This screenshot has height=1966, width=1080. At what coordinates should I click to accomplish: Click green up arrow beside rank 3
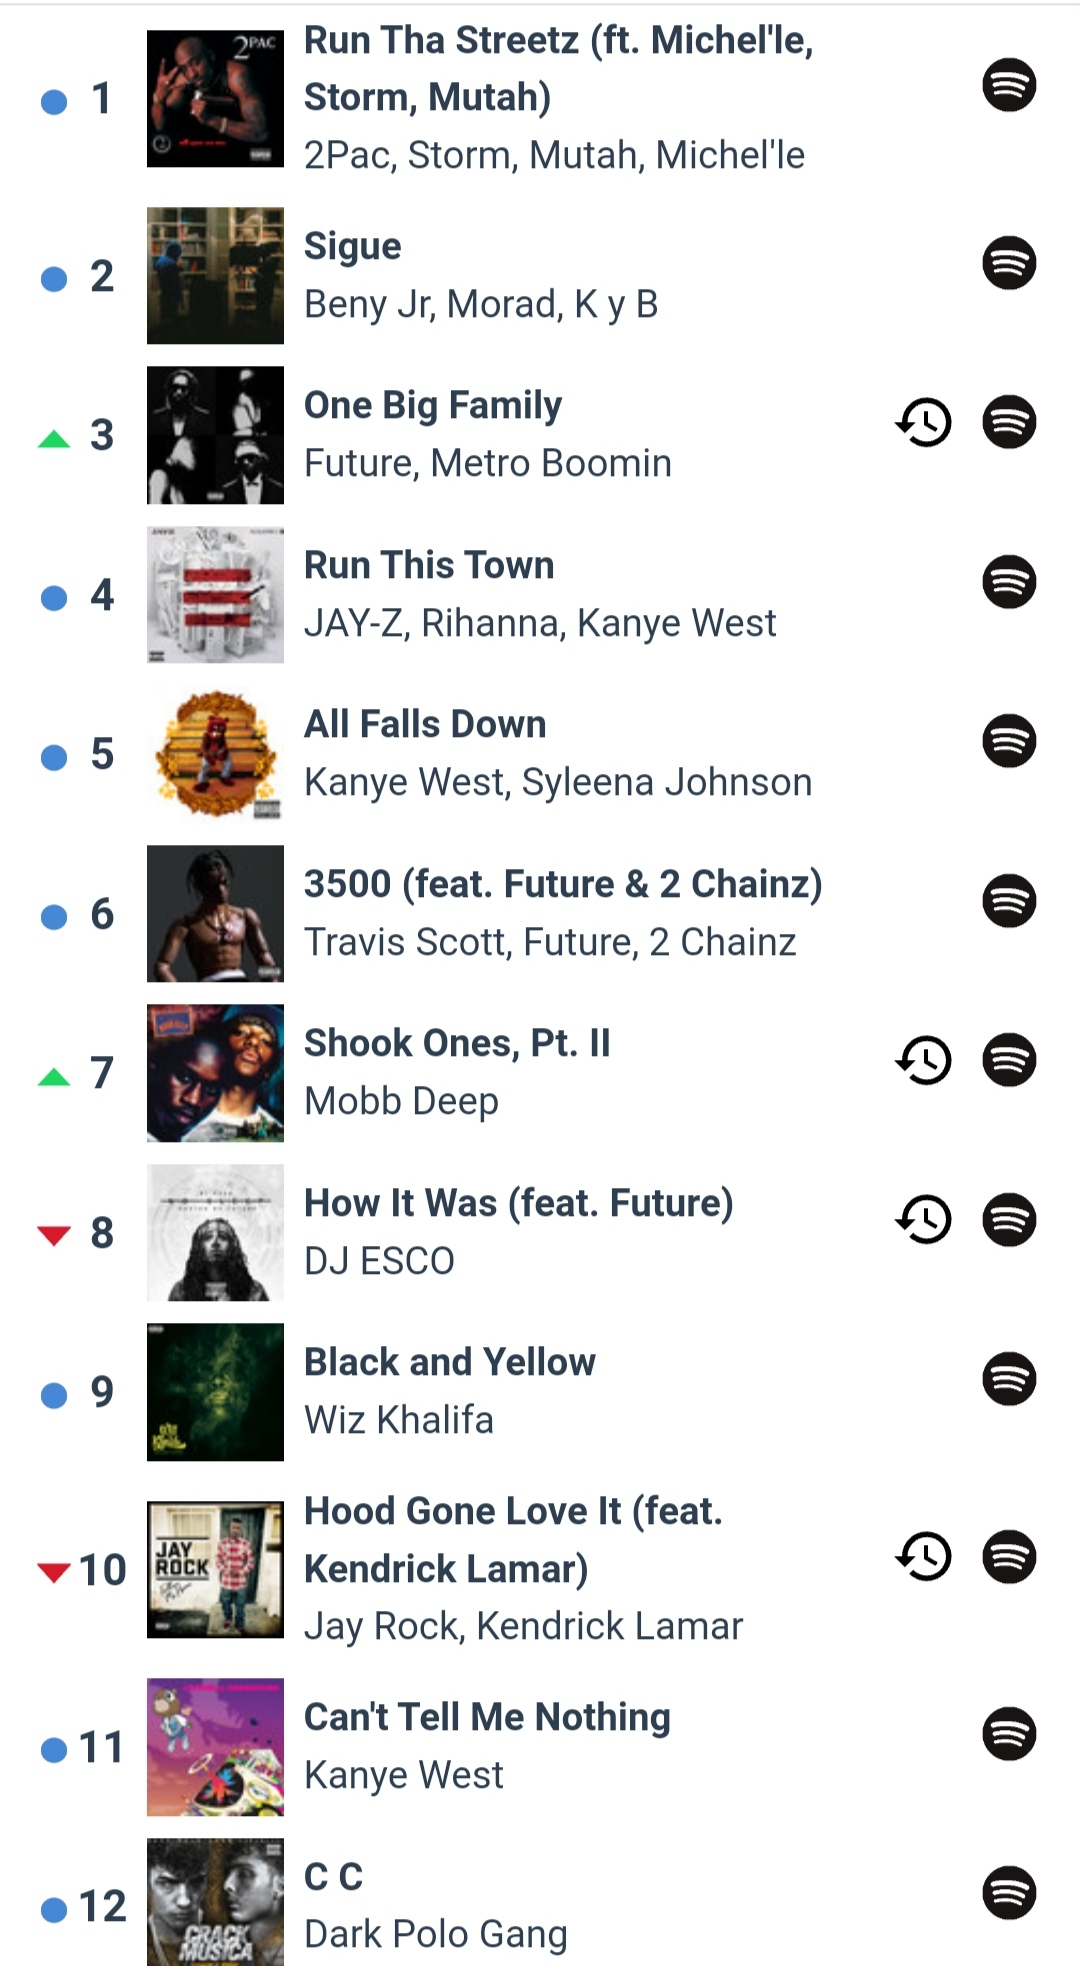pos(54,438)
